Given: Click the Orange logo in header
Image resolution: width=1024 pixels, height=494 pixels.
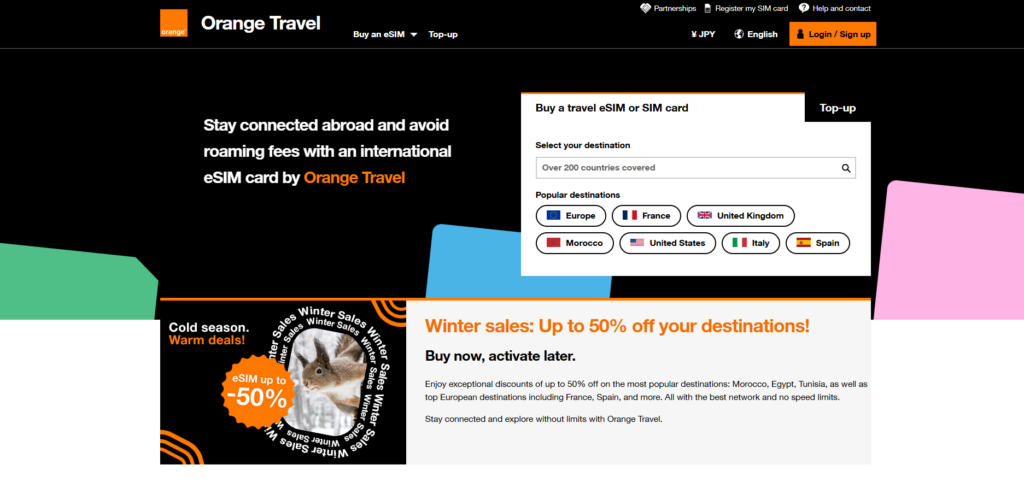Looking at the screenshot, I should coord(174,23).
